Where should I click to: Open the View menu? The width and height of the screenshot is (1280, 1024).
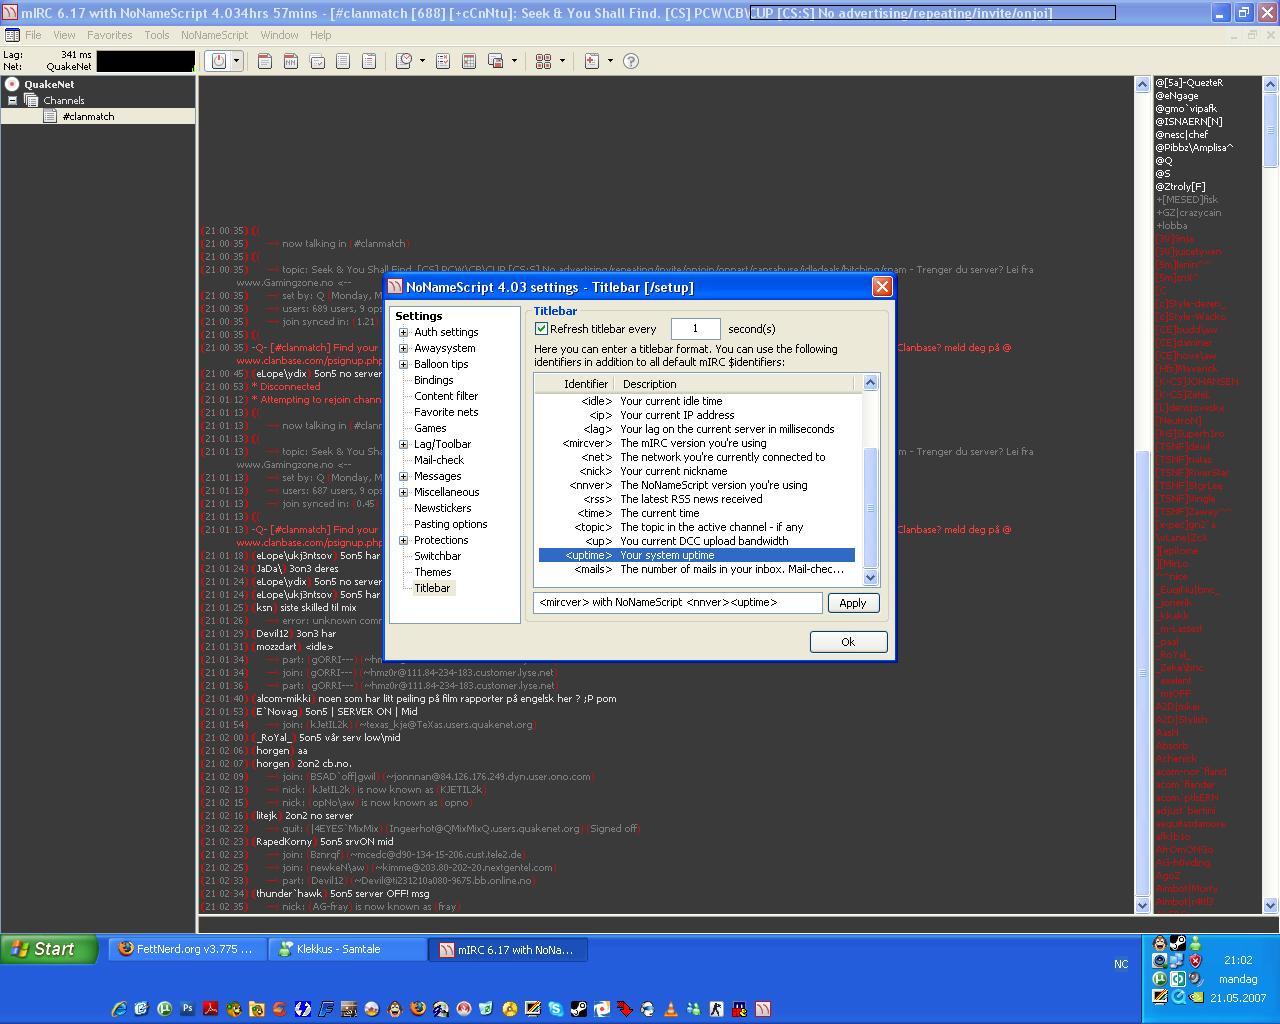click(x=64, y=35)
